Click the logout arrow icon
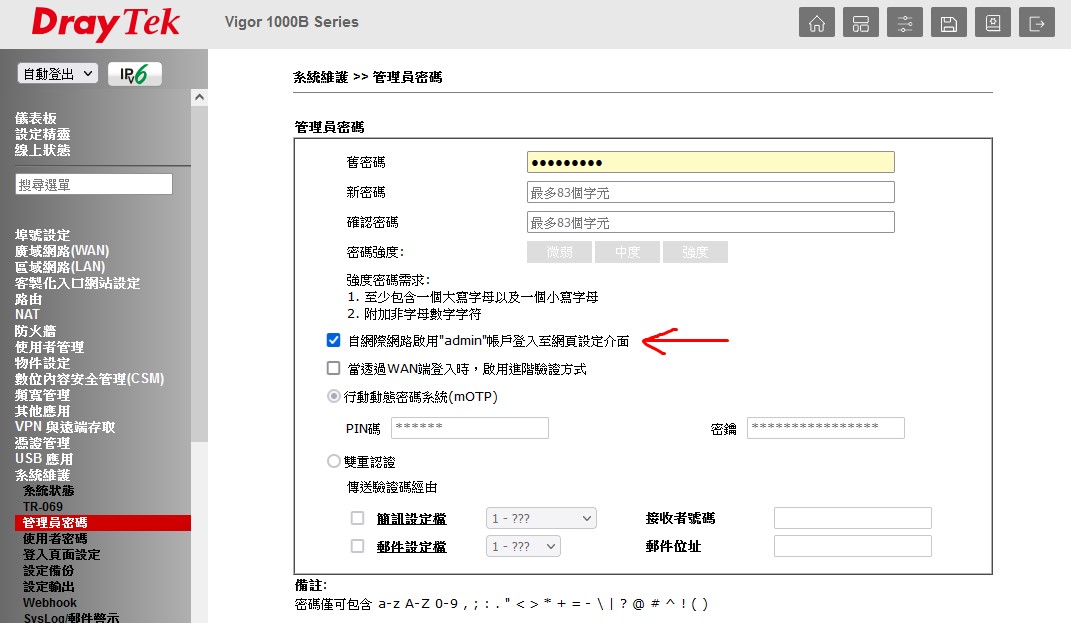Viewport: 1071px width, 623px height. click(1037, 24)
